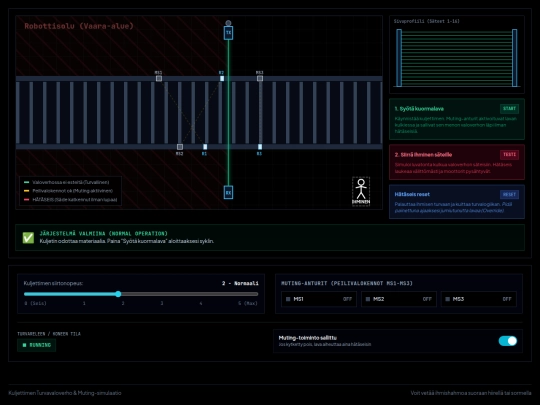This screenshot has width=540, height=405.
Task: Click the yellow legend marker for muting active
Action: pyautogui.click(x=27, y=191)
